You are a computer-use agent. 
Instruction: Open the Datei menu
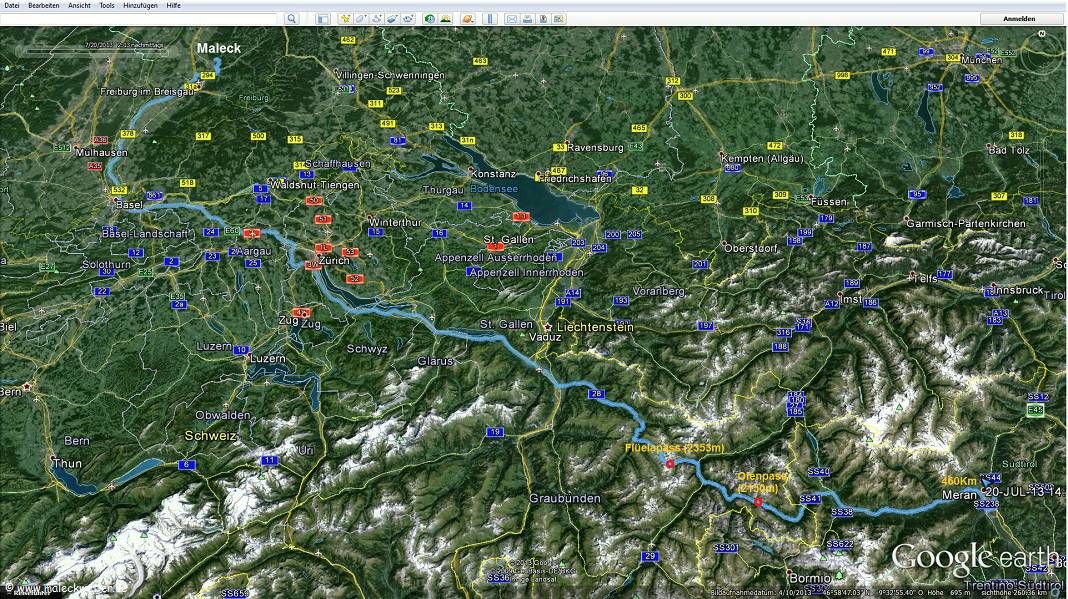(x=12, y=5)
